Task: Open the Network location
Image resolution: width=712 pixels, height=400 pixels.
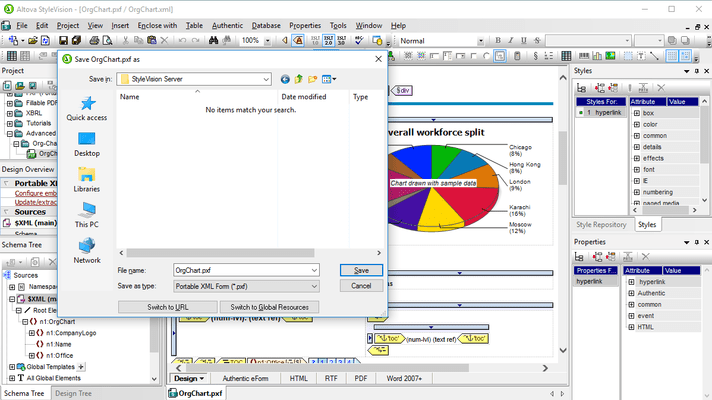Action: pyautogui.click(x=86, y=250)
